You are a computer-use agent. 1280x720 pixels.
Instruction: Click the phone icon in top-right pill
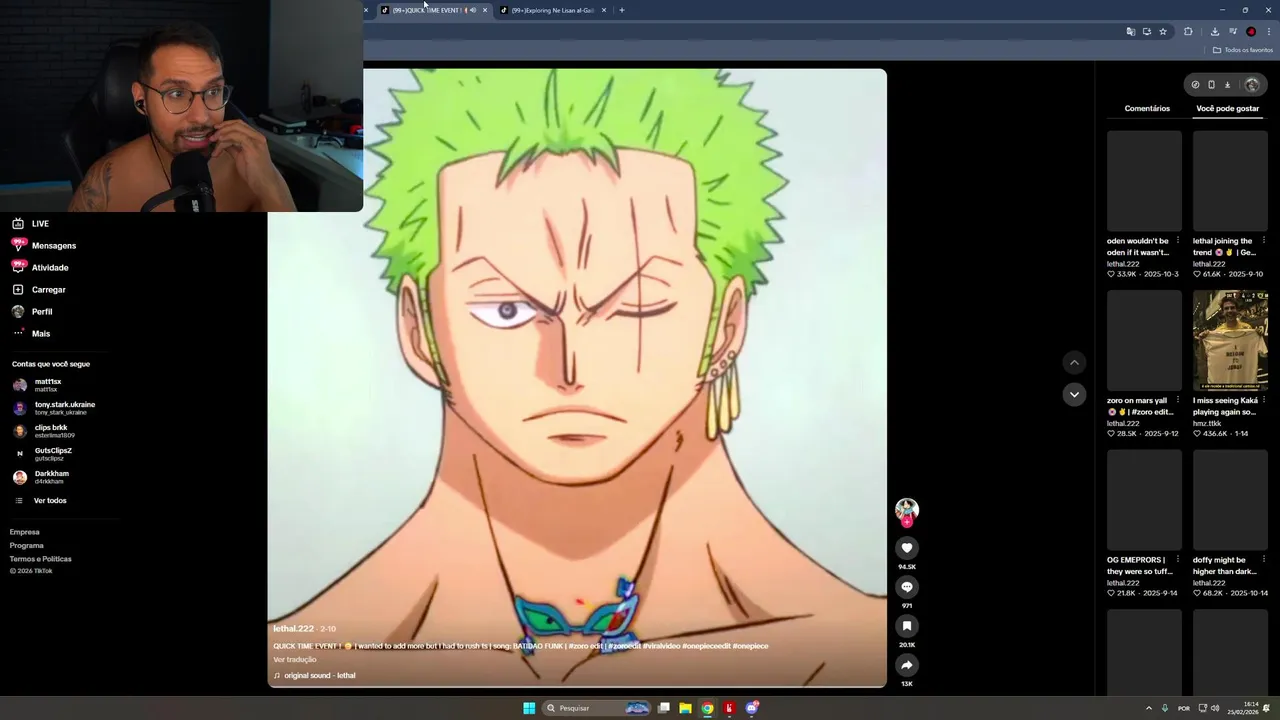tap(1211, 85)
